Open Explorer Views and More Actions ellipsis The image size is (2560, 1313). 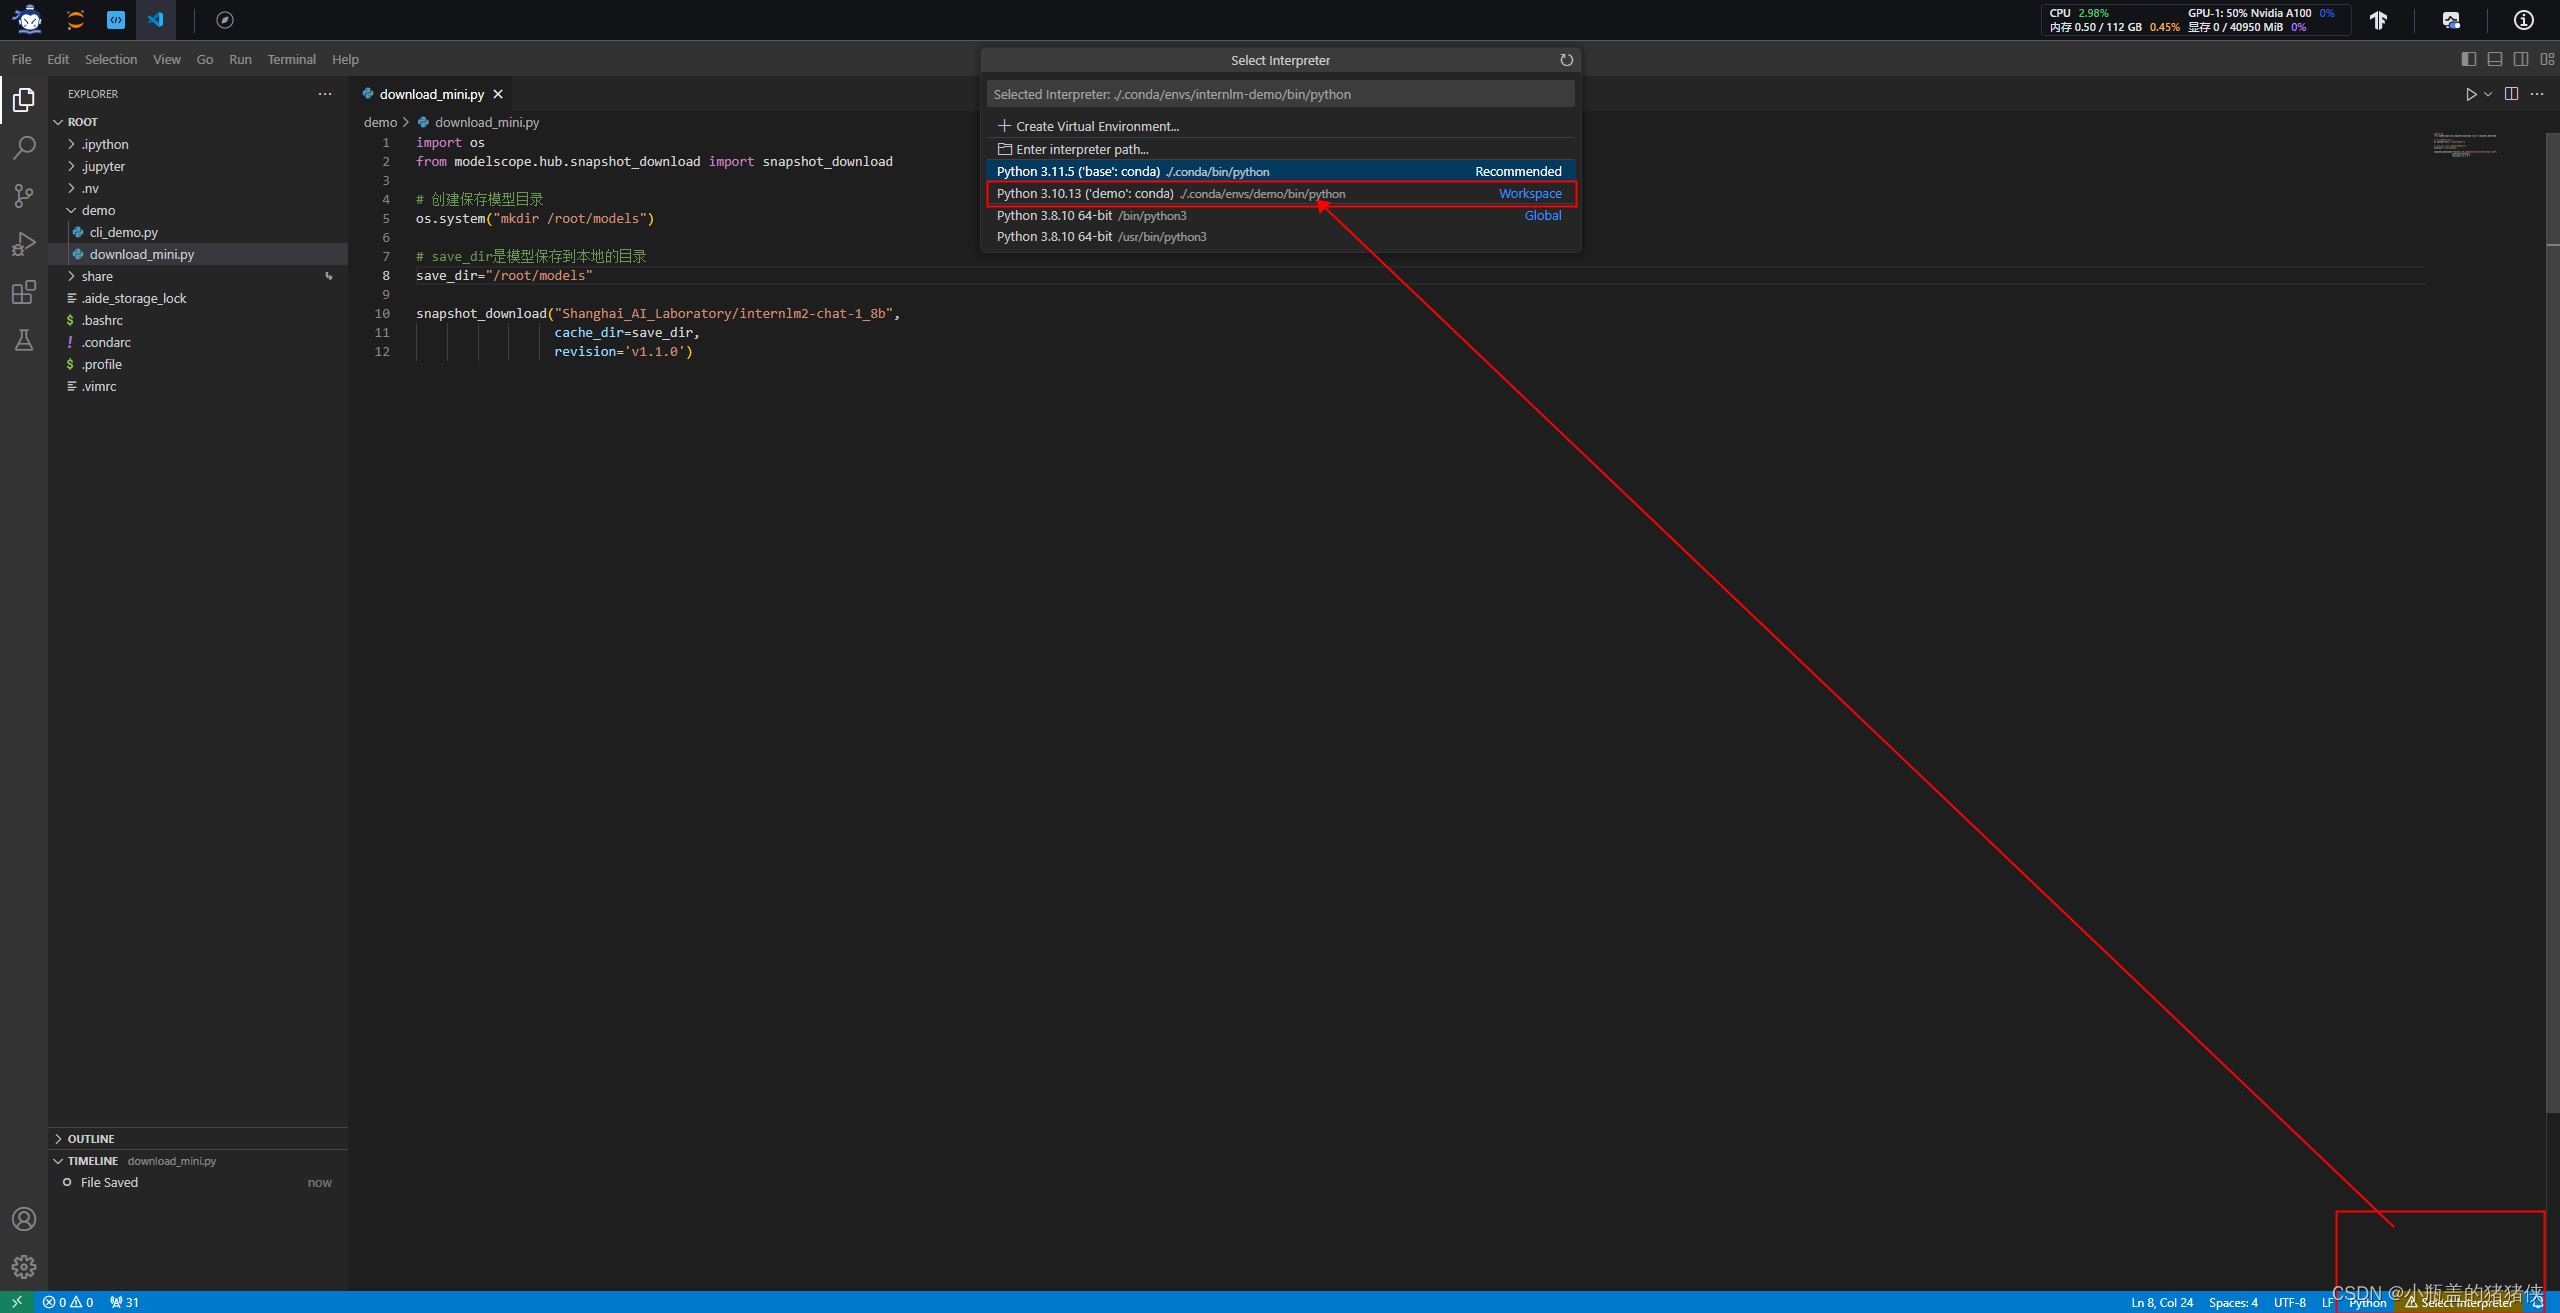[x=325, y=94]
